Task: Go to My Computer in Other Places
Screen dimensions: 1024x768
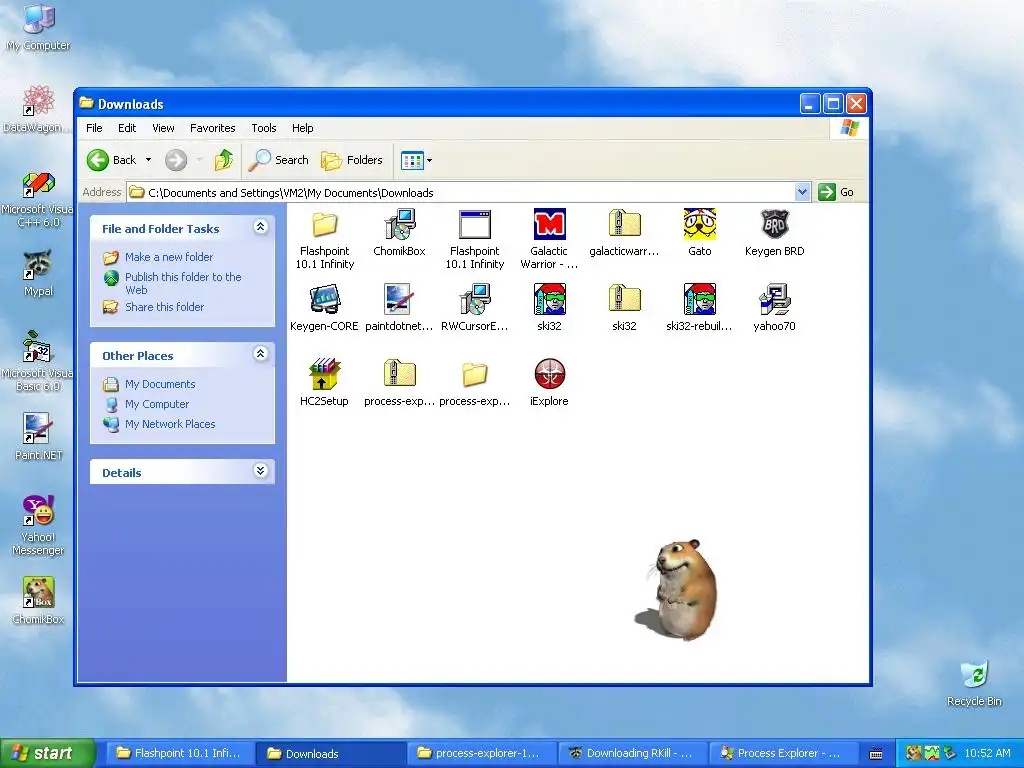Action: tap(157, 404)
